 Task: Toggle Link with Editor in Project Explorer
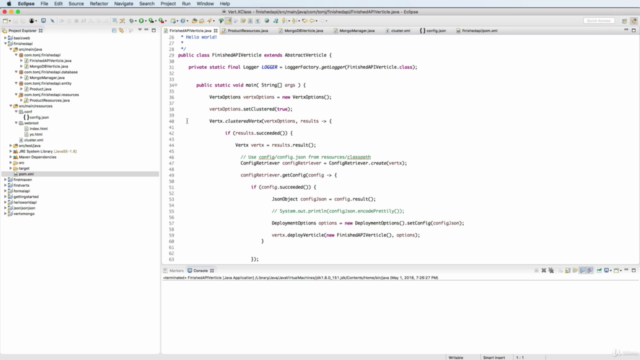121,31
